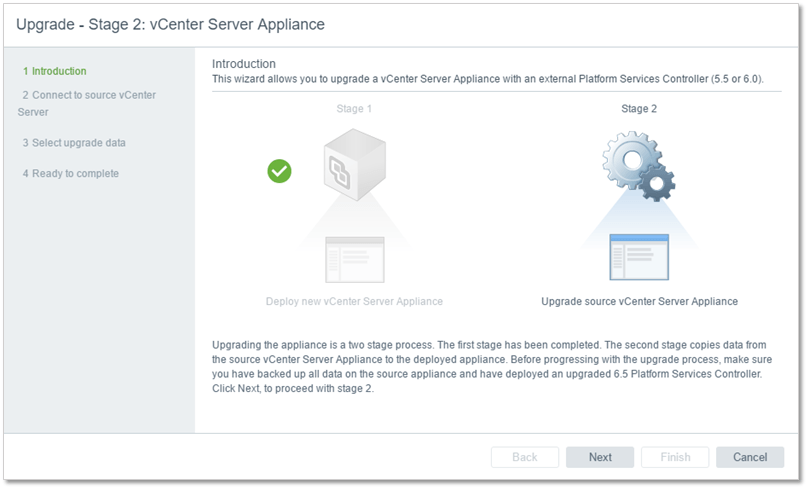
Task: Click the 'Stage 1' label
Action: [x=354, y=109]
